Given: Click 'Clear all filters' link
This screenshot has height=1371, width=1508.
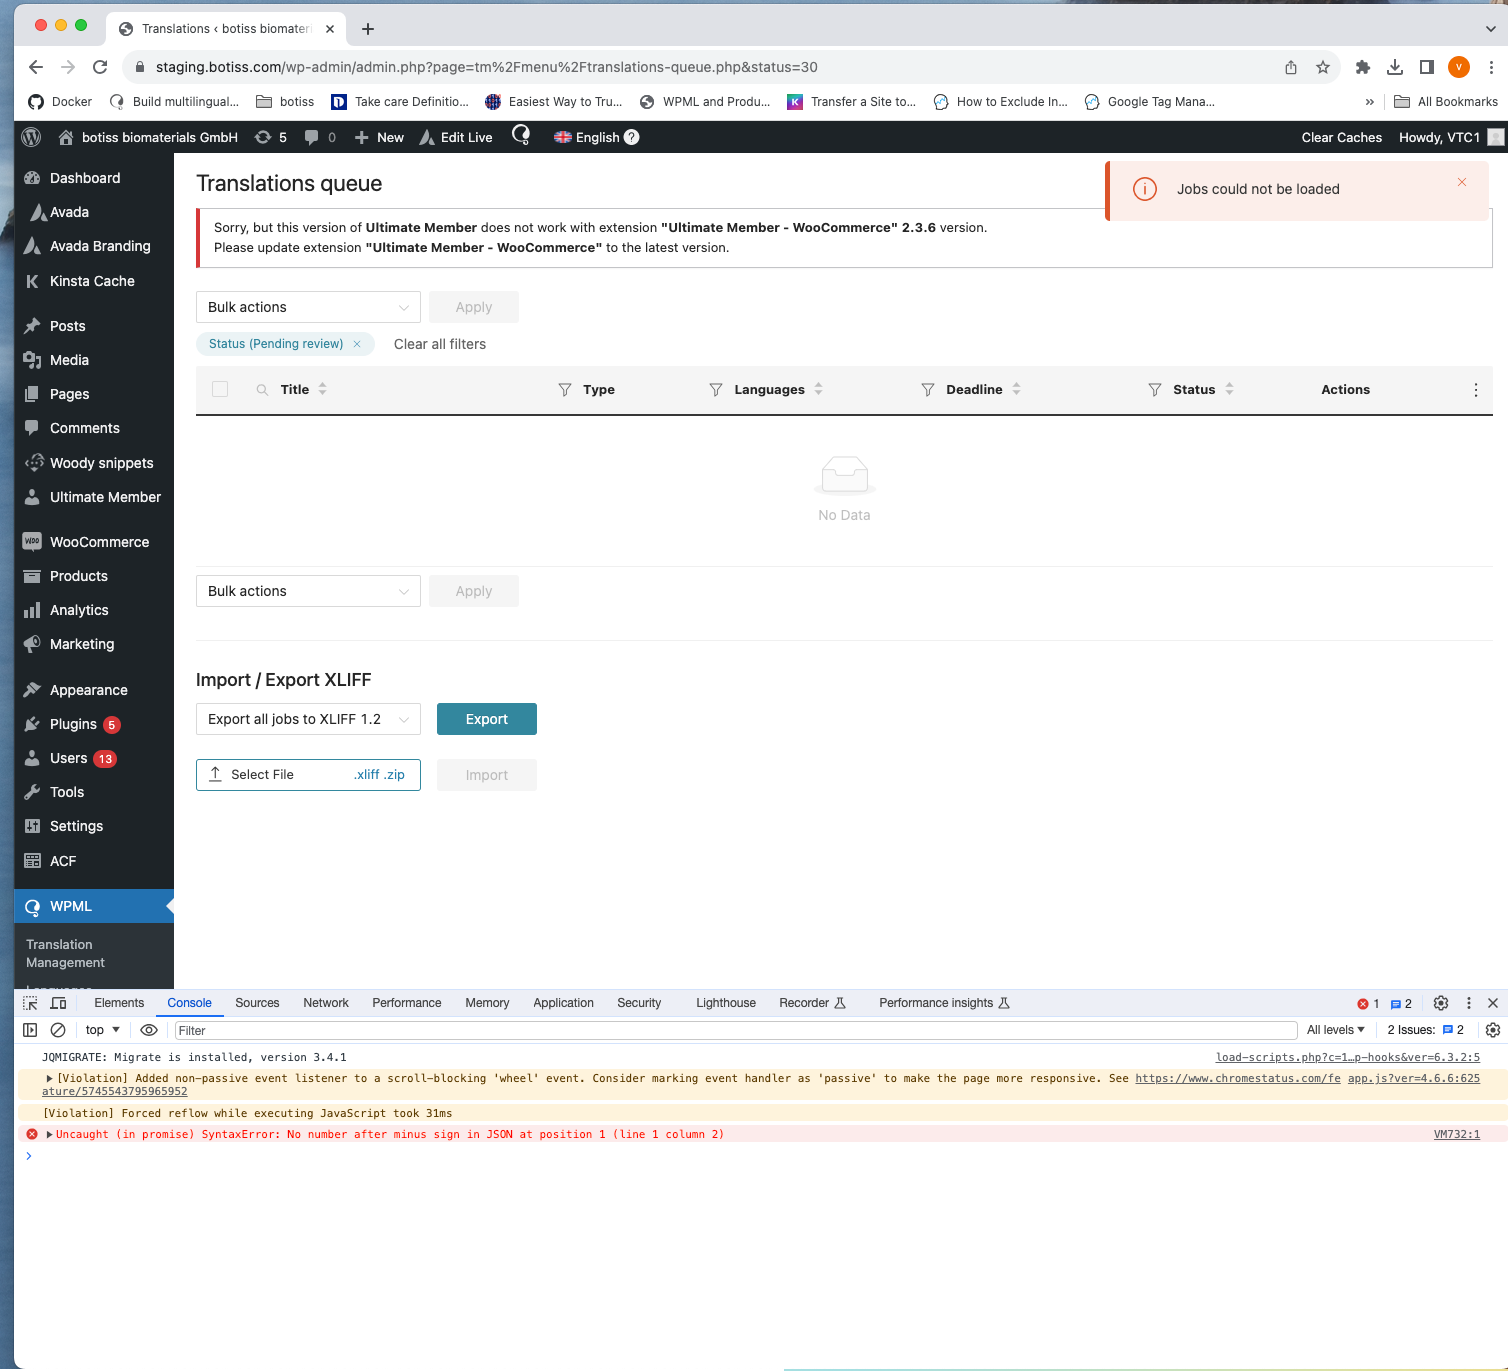Looking at the screenshot, I should point(440,344).
